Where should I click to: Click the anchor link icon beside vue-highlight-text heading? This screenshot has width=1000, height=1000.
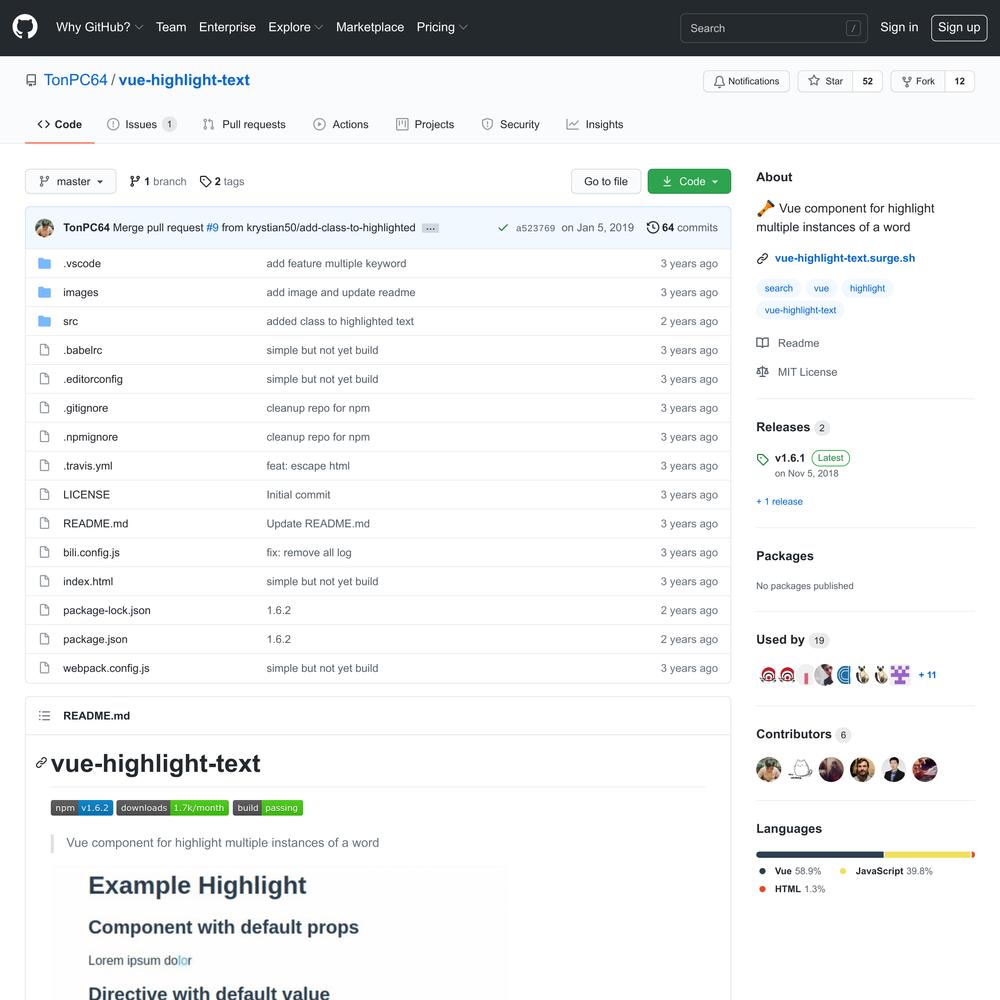tap(41, 763)
